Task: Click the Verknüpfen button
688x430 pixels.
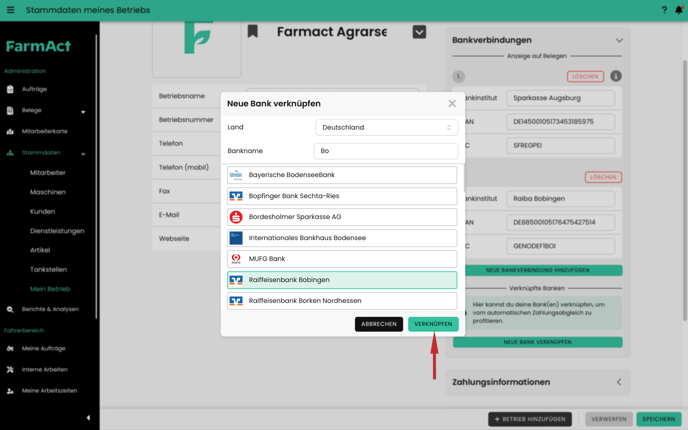Action: [x=433, y=324]
